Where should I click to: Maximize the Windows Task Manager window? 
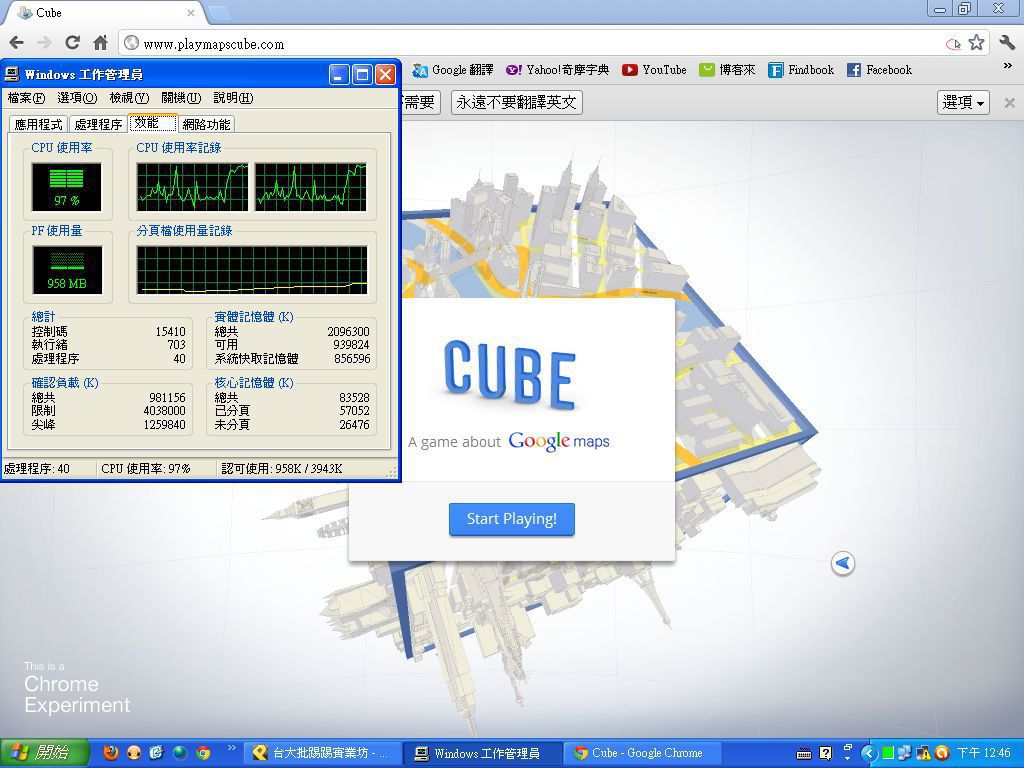coord(362,74)
